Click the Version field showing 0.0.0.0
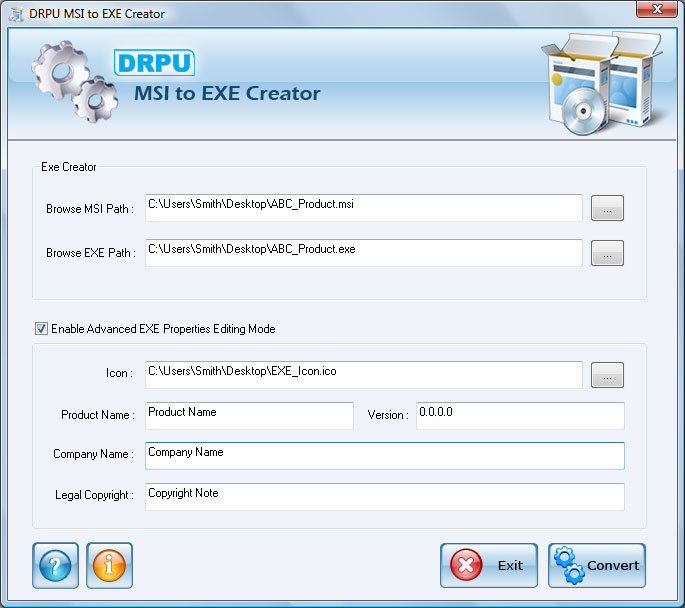Viewport: 685px width, 608px height. pyautogui.click(x=520, y=416)
